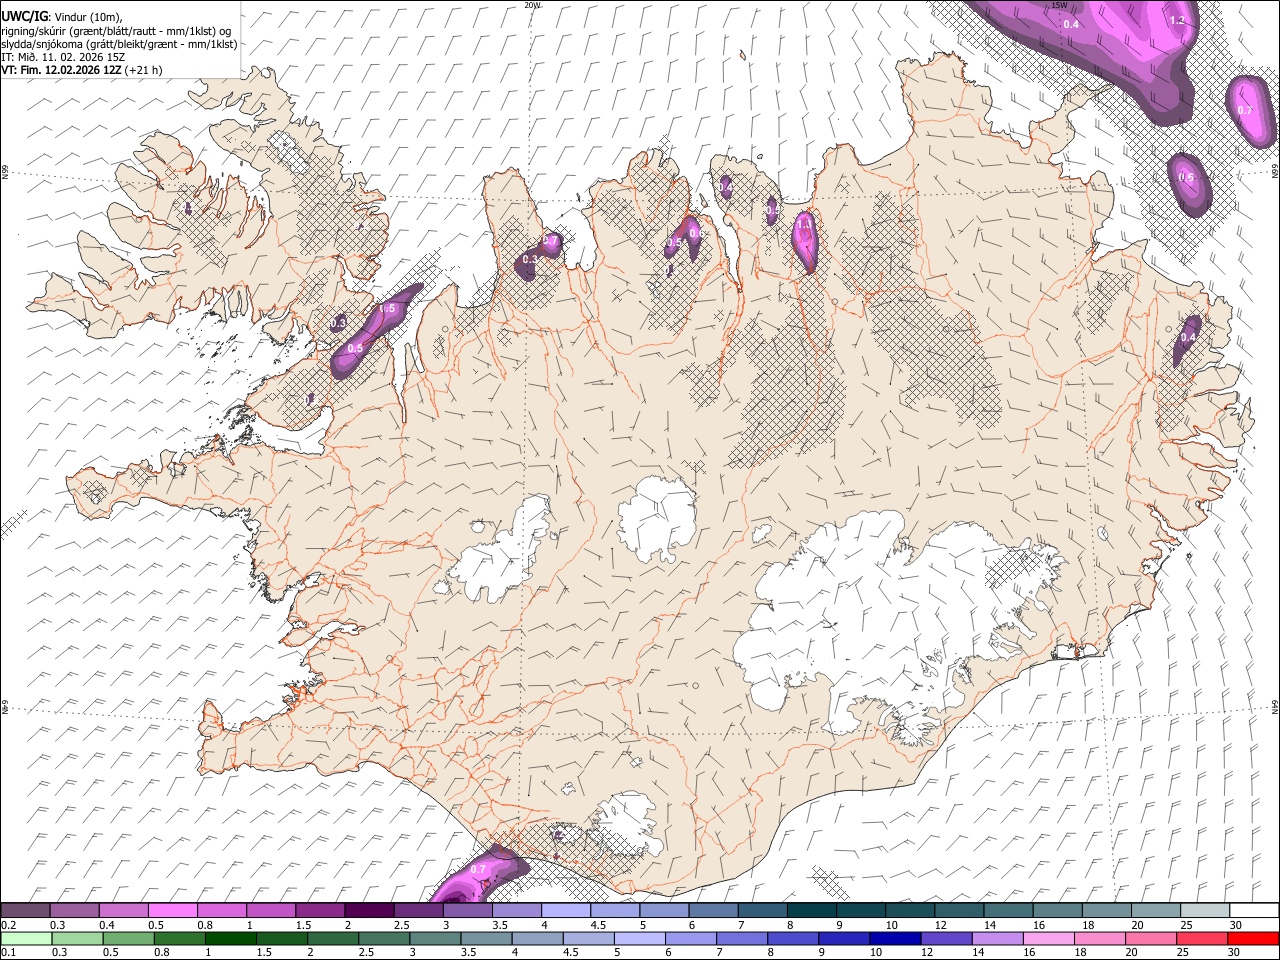Select the pale grey top-row swatch at 25
This screenshot has height=960, width=1280.
tap(1205, 910)
